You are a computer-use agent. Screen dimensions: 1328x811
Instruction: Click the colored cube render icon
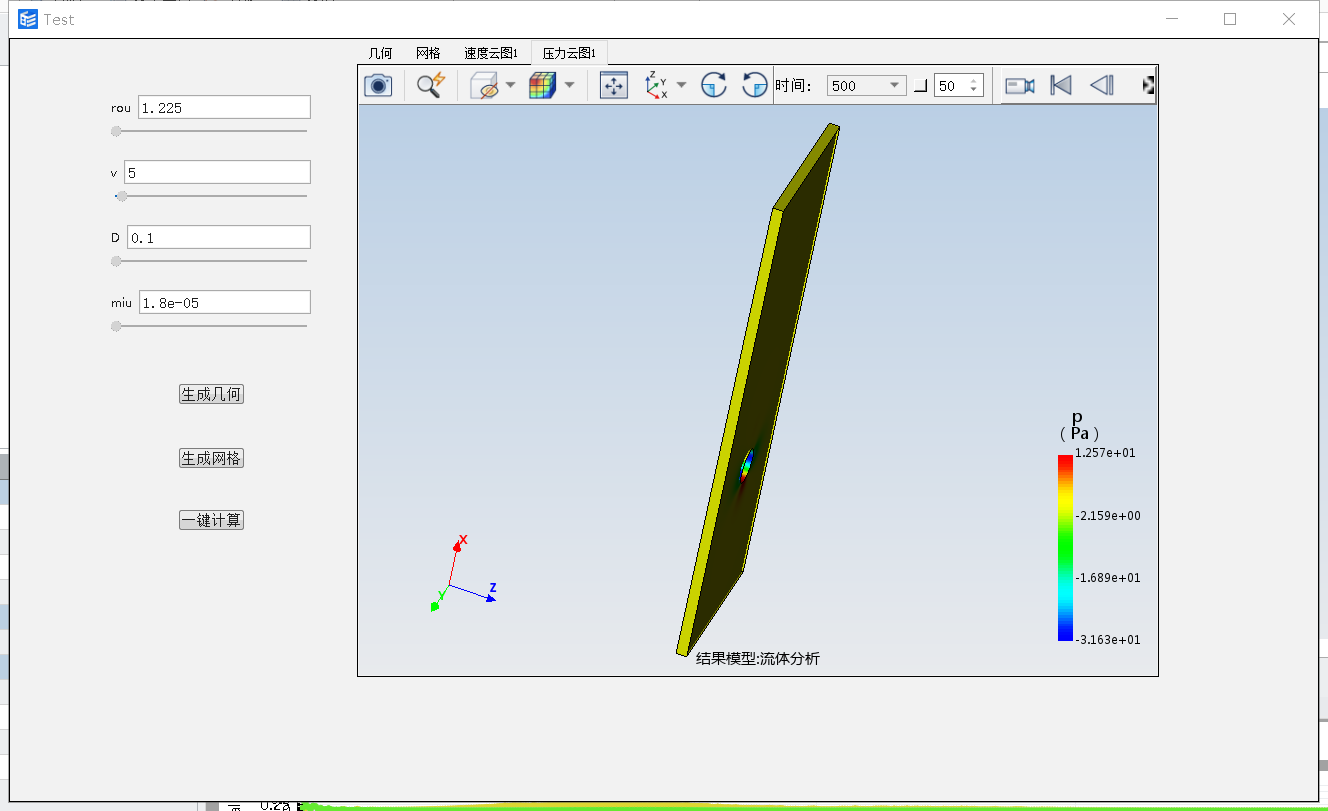coord(542,86)
